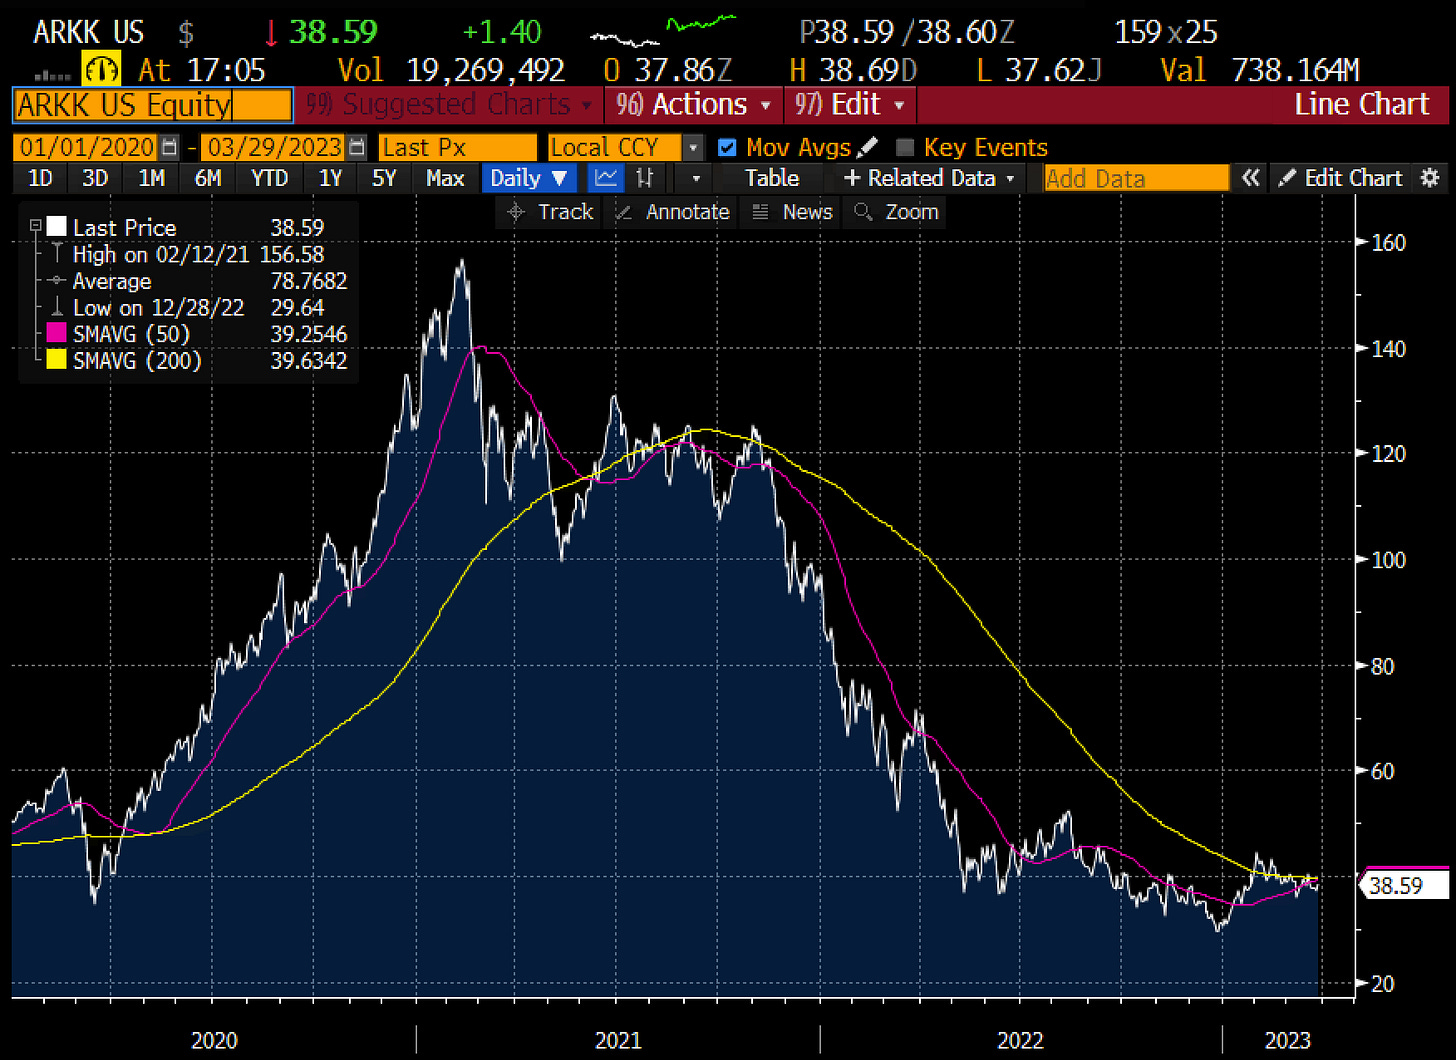Screen dimensions: 1456x1060
Task: Click the Low marker icon in legend
Action: pyautogui.click(x=57, y=308)
